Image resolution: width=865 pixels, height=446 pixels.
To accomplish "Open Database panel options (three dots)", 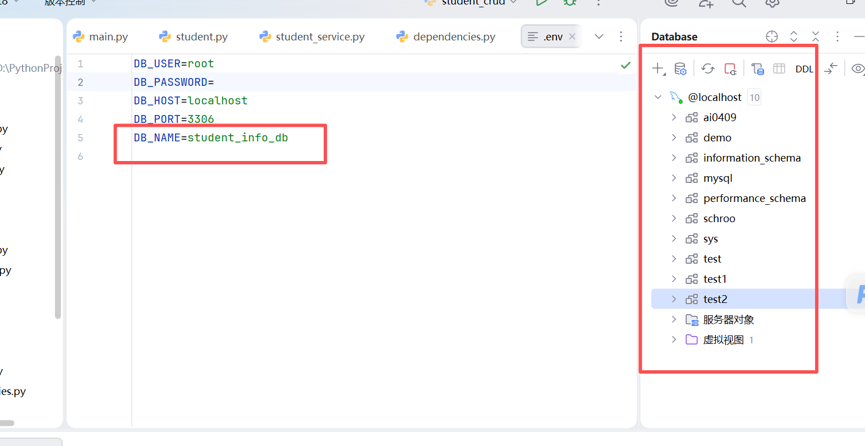I will coord(837,36).
